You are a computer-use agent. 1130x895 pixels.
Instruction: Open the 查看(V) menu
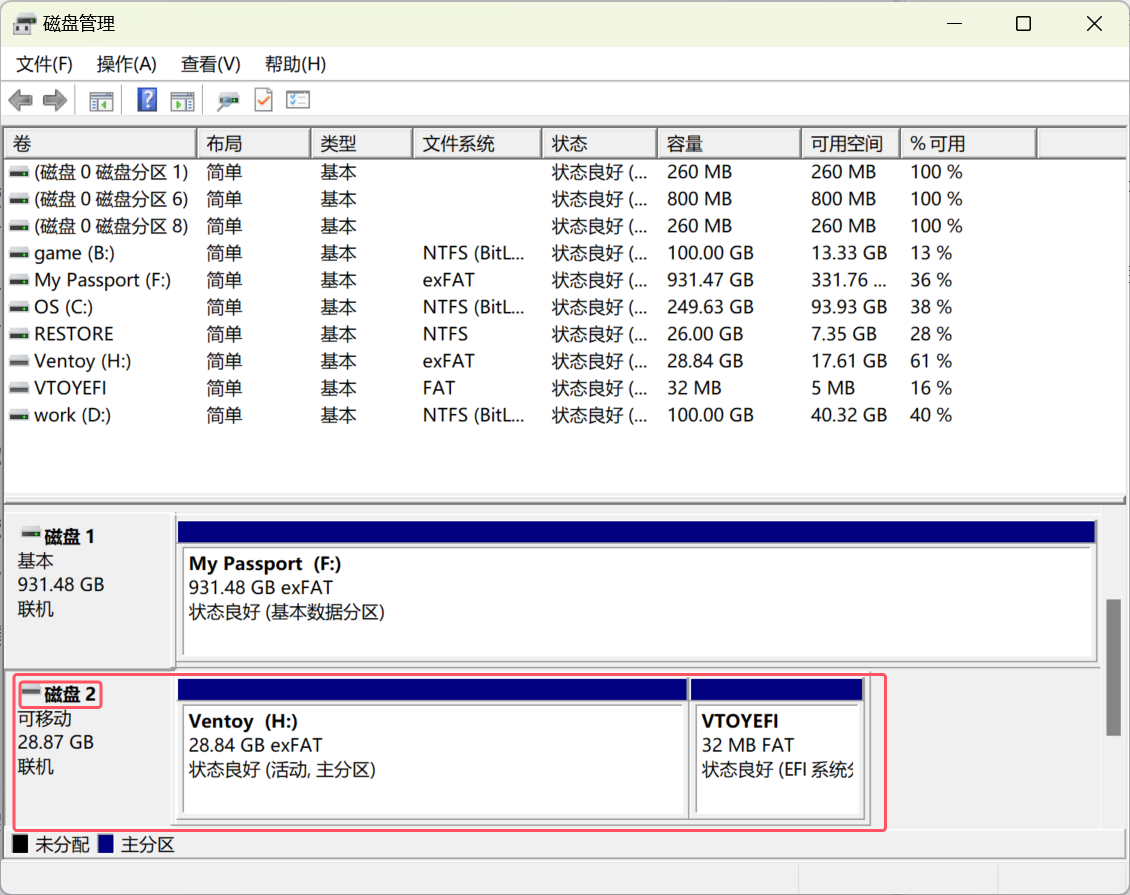[210, 64]
